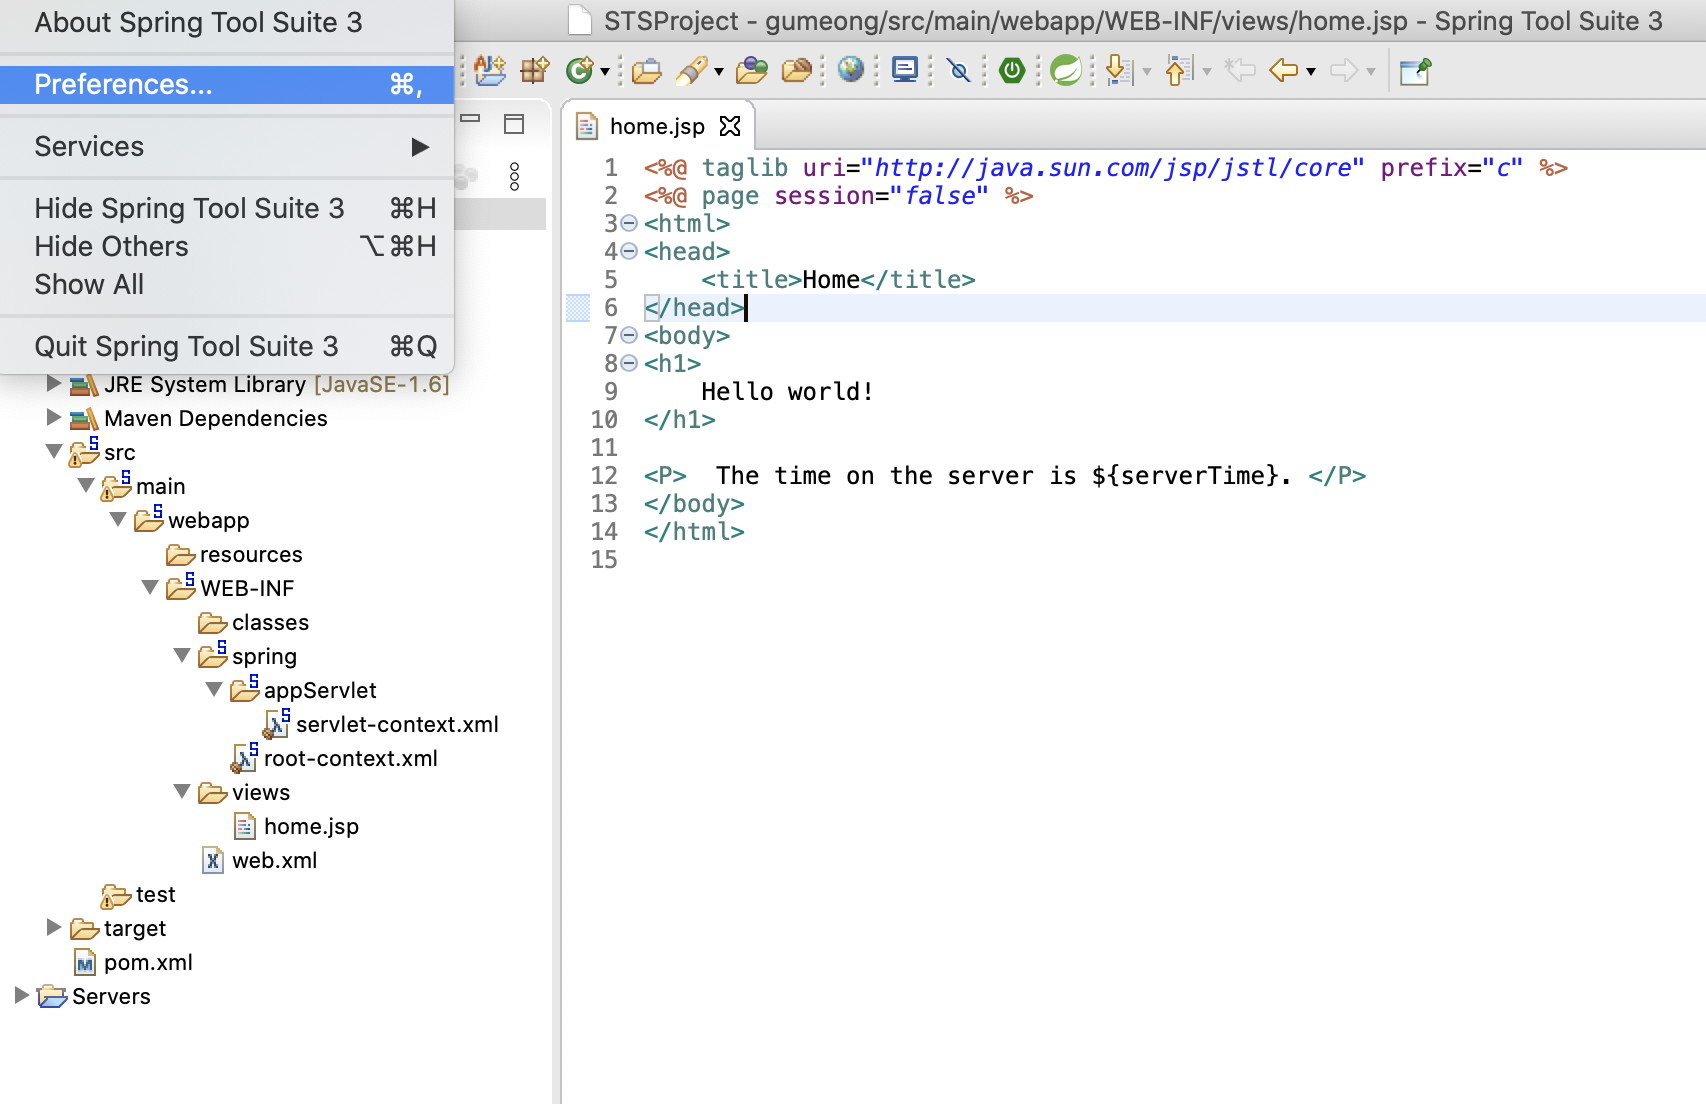Click the Search flashlight toolbar icon
This screenshot has width=1706, height=1104.
691,70
